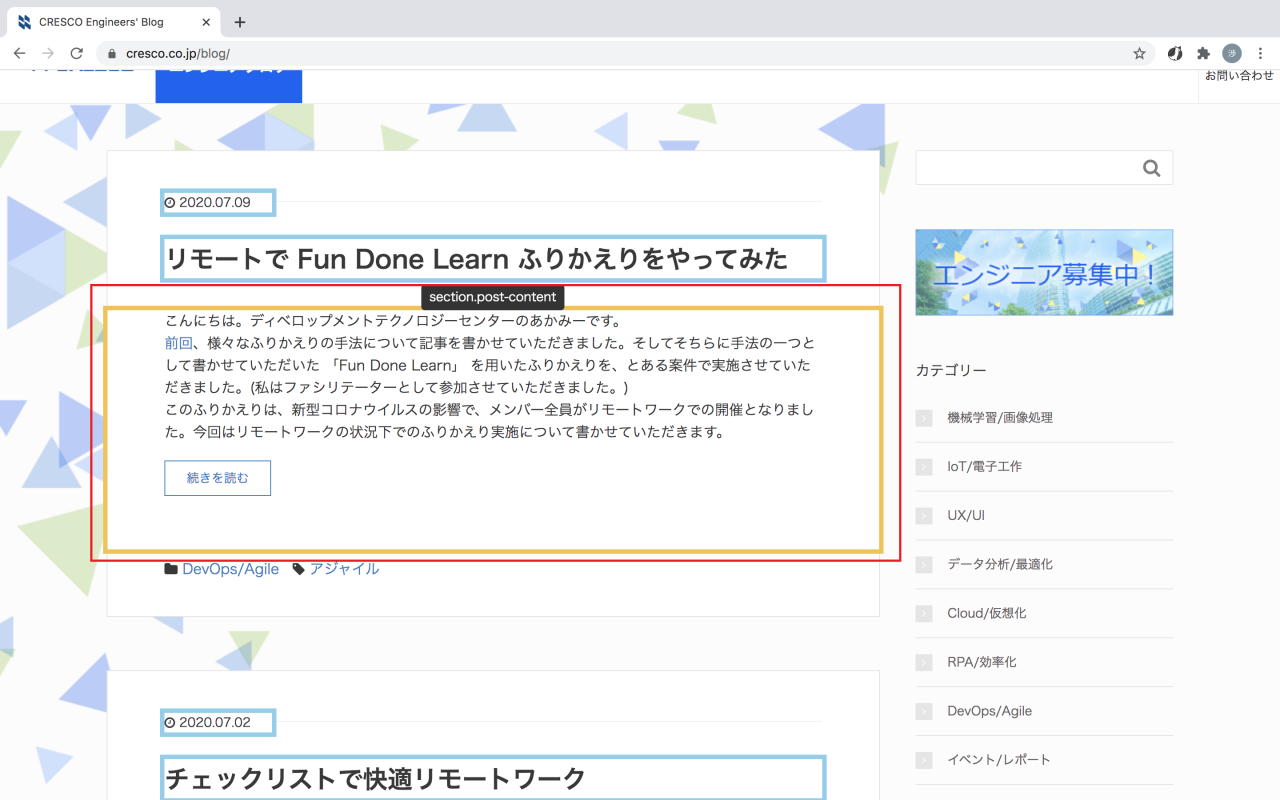Open the Chrome profile avatar
1280x800 pixels.
[1232, 54]
